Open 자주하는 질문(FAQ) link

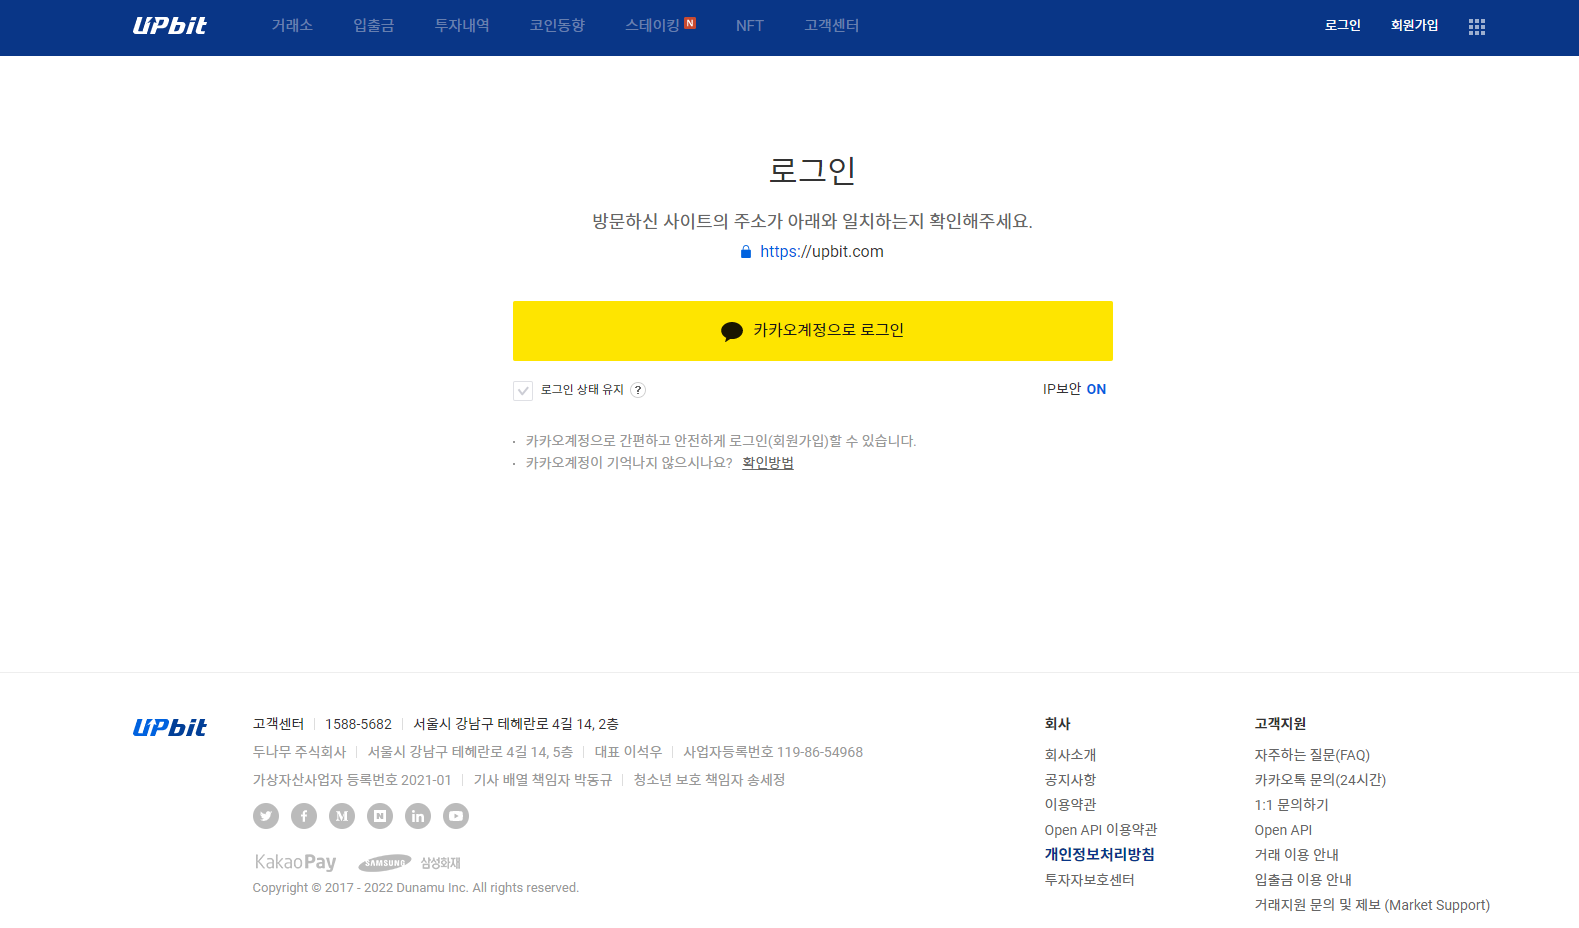(x=1312, y=755)
